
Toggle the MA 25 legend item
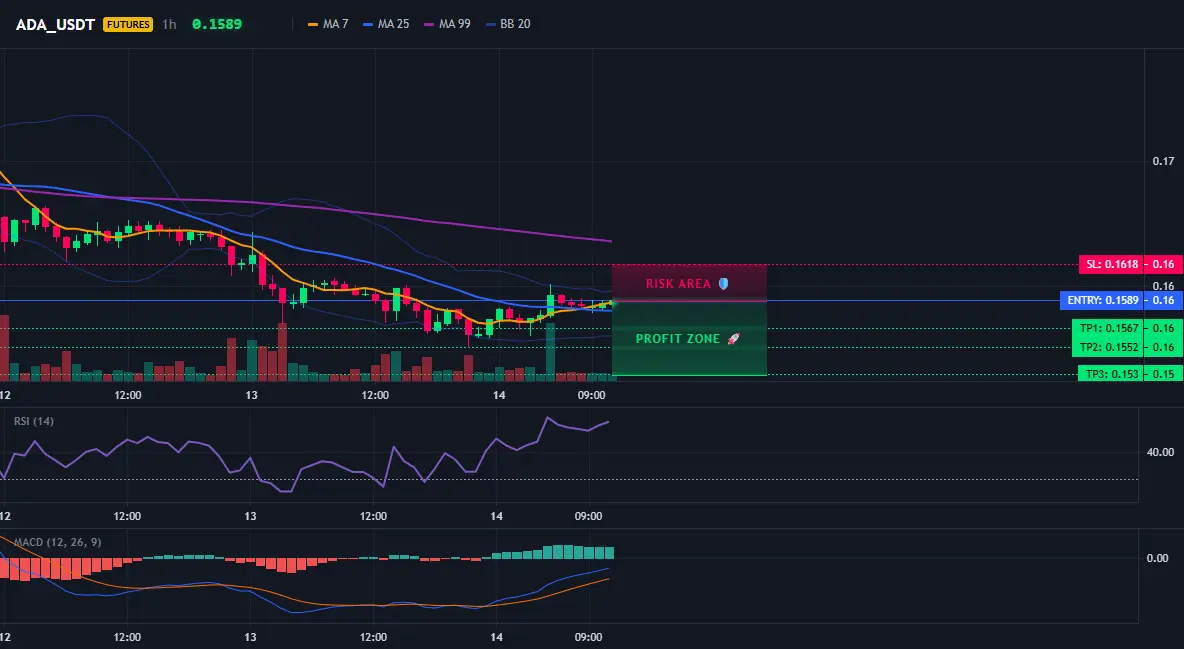pos(387,24)
